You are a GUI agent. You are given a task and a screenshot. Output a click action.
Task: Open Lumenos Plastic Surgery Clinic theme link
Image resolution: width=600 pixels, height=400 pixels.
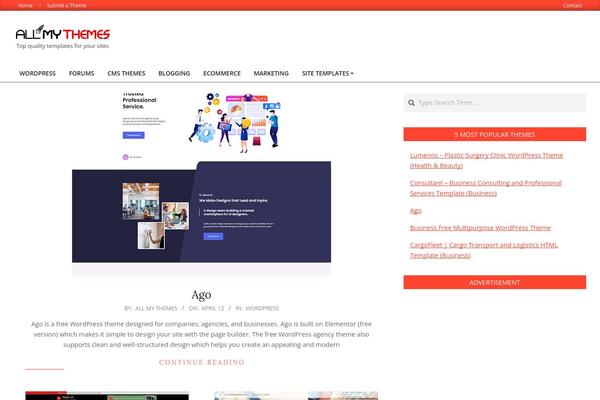click(x=486, y=160)
